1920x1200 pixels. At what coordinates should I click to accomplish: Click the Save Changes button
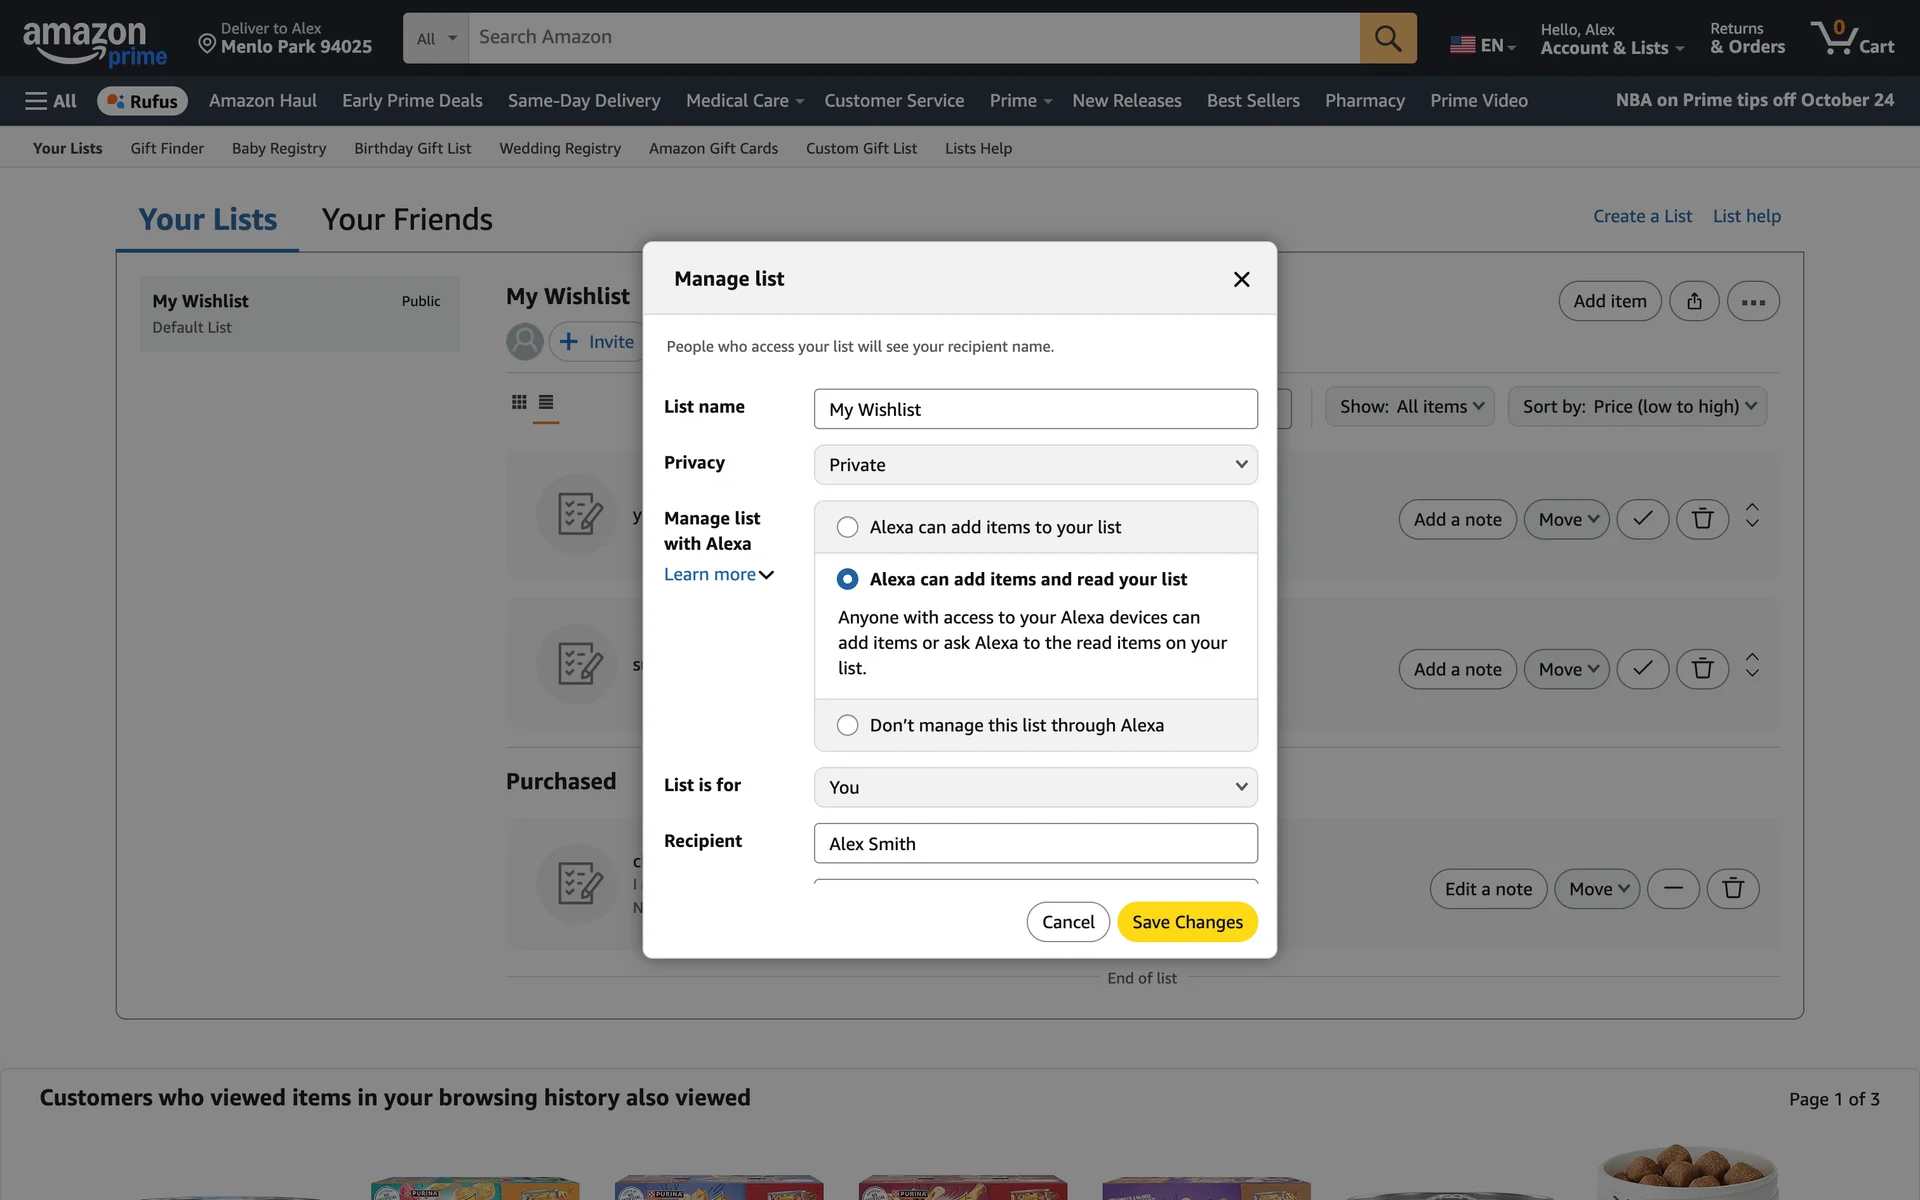point(1187,922)
